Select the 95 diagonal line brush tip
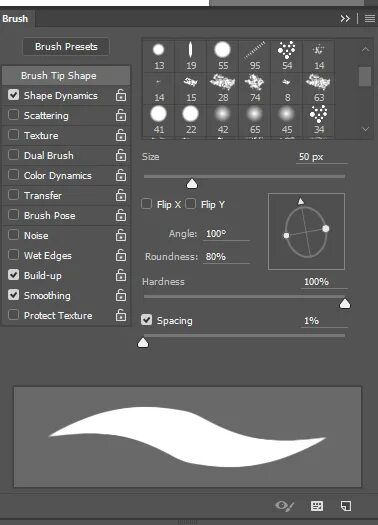Viewport: 378px width, 525px height. click(x=254, y=56)
